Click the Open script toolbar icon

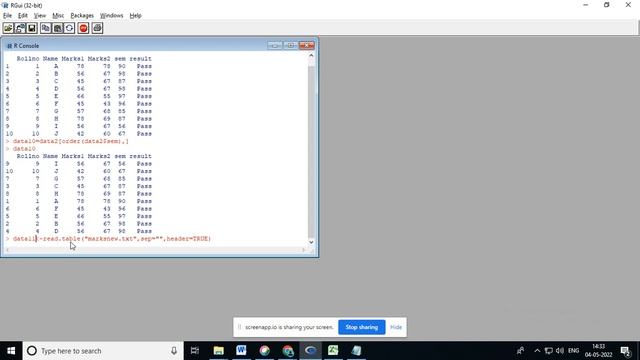pos(8,28)
